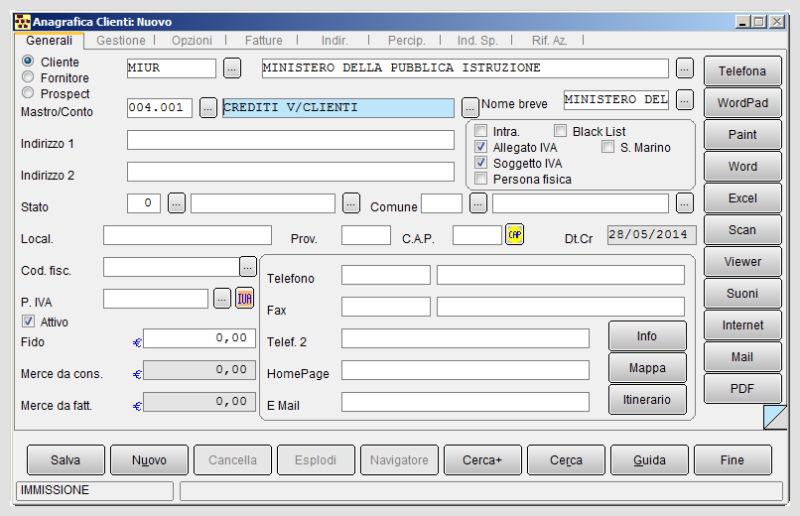Focus the HomePage input field
Image resolution: width=800 pixels, height=516 pixels.
[465, 370]
